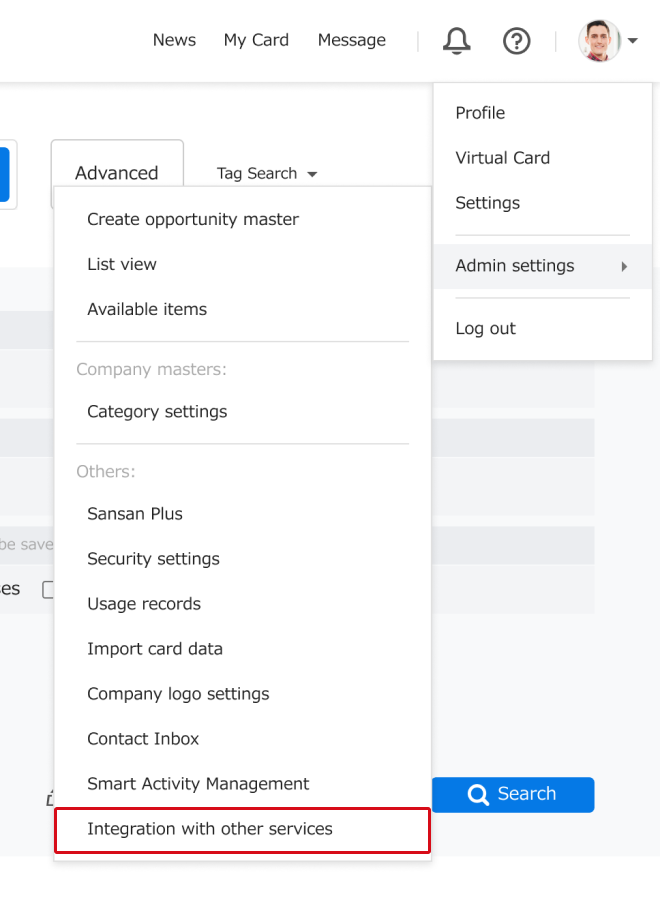The image size is (660, 915).
Task: Click the magnifier icon in Search button
Action: [478, 794]
